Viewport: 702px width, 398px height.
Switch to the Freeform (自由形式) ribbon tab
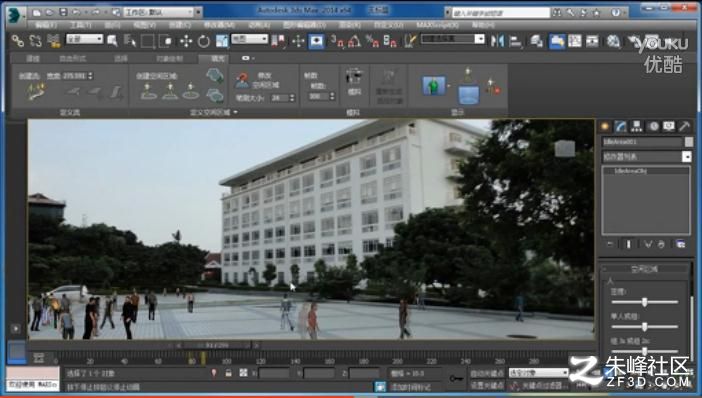pyautogui.click(x=72, y=59)
